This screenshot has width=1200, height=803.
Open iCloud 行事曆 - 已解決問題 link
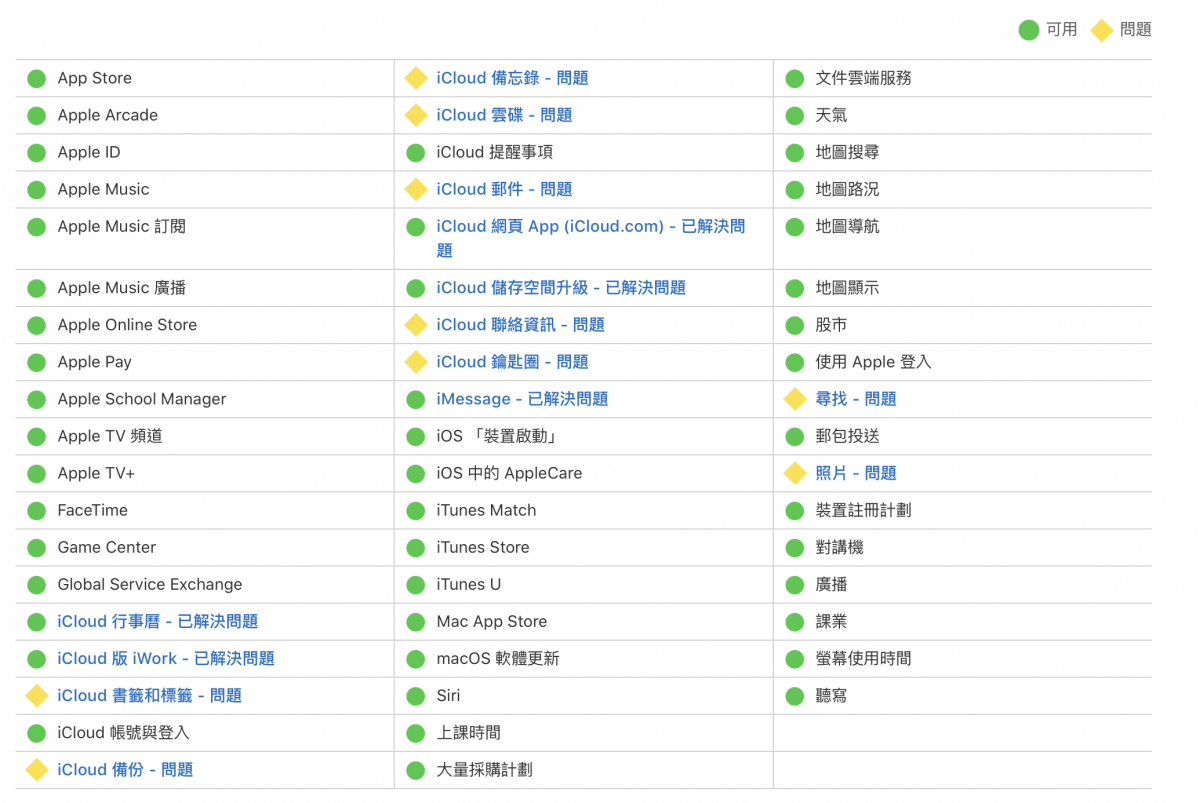point(158,621)
